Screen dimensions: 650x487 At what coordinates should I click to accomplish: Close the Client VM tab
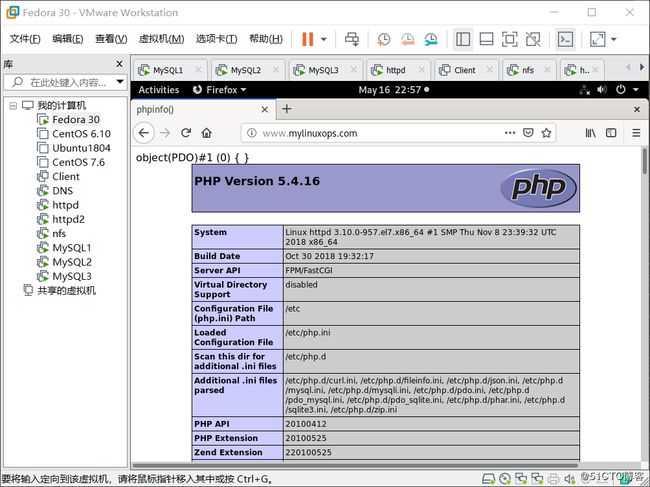pyautogui.click(x=490, y=70)
